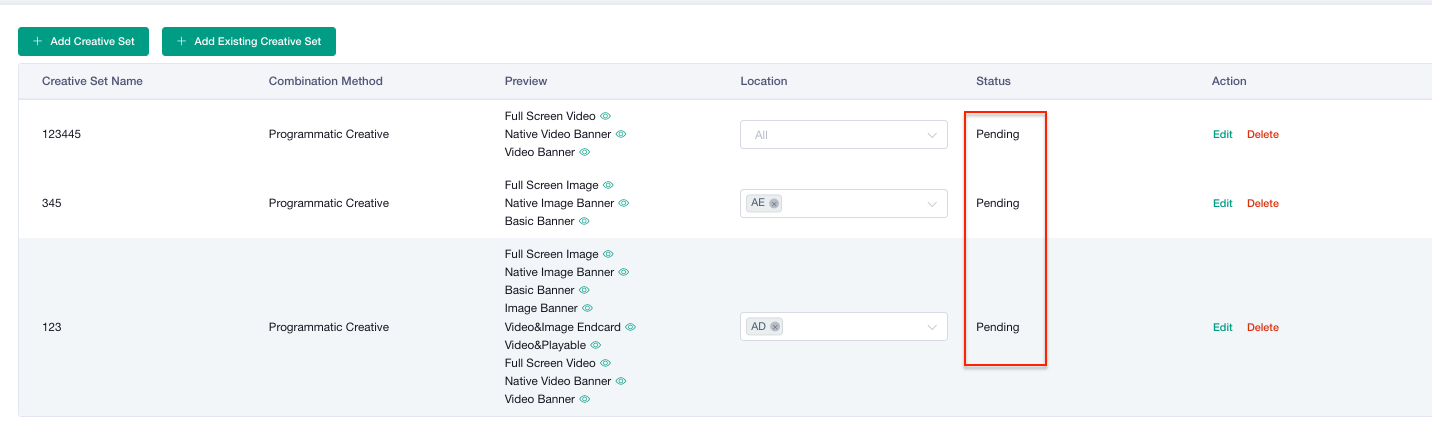The height and width of the screenshot is (427, 1432).
Task: Preview Video&Image Endcard eye icon
Action: pyautogui.click(x=631, y=327)
